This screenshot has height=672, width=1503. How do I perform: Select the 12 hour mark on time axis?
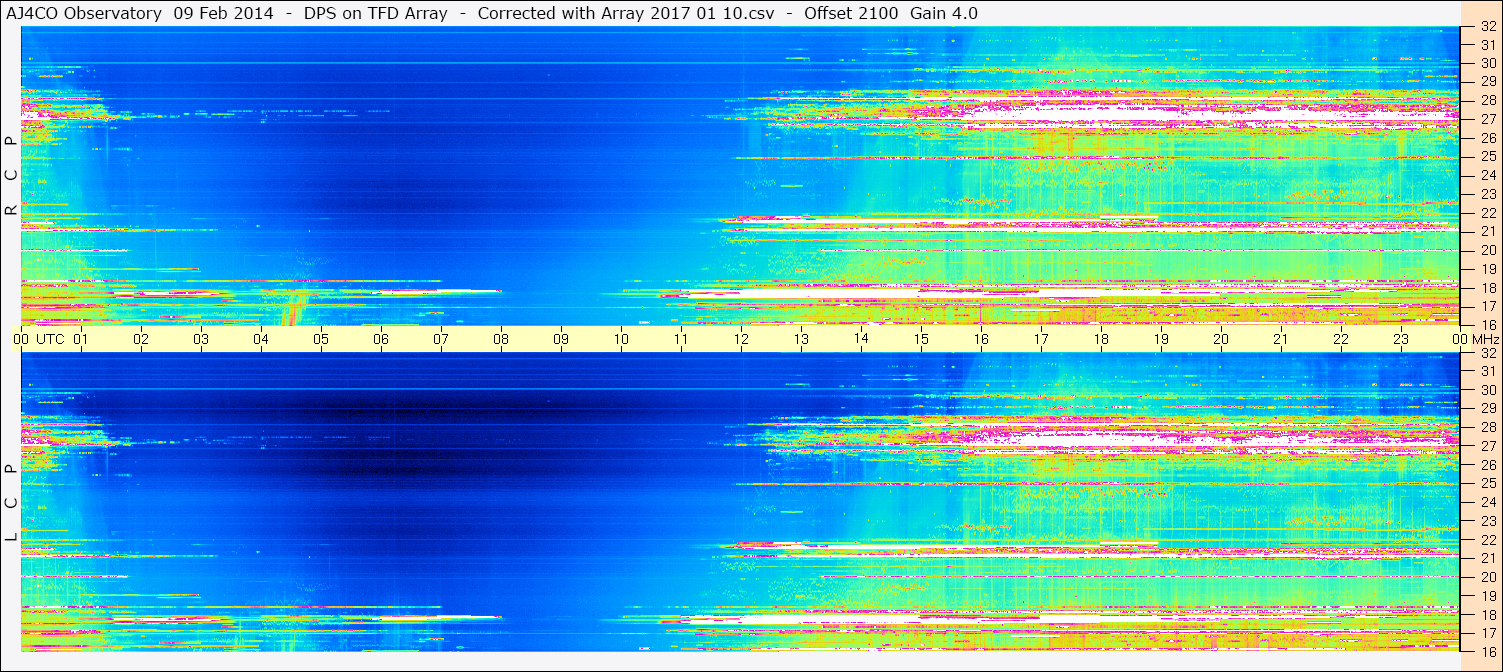pyautogui.click(x=741, y=339)
